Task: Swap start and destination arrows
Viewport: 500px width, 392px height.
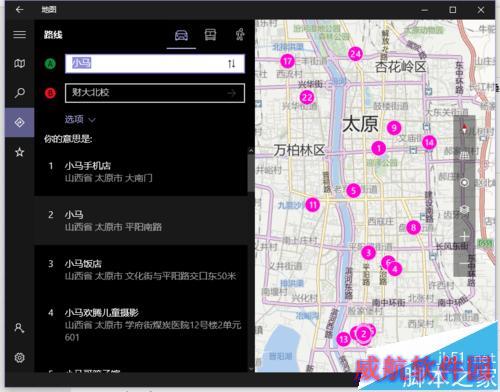Action: (x=232, y=63)
